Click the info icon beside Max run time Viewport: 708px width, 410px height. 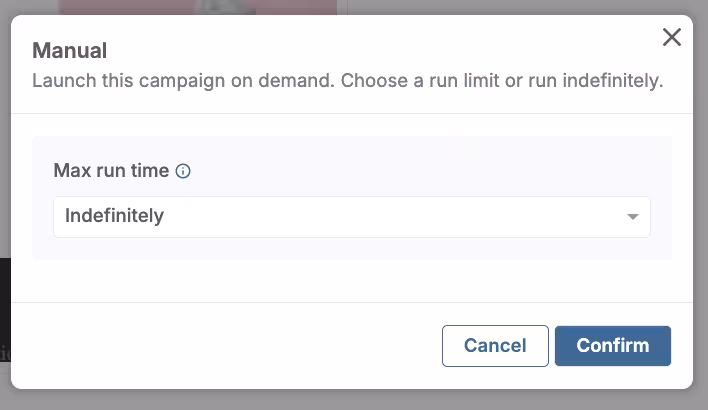(x=183, y=171)
